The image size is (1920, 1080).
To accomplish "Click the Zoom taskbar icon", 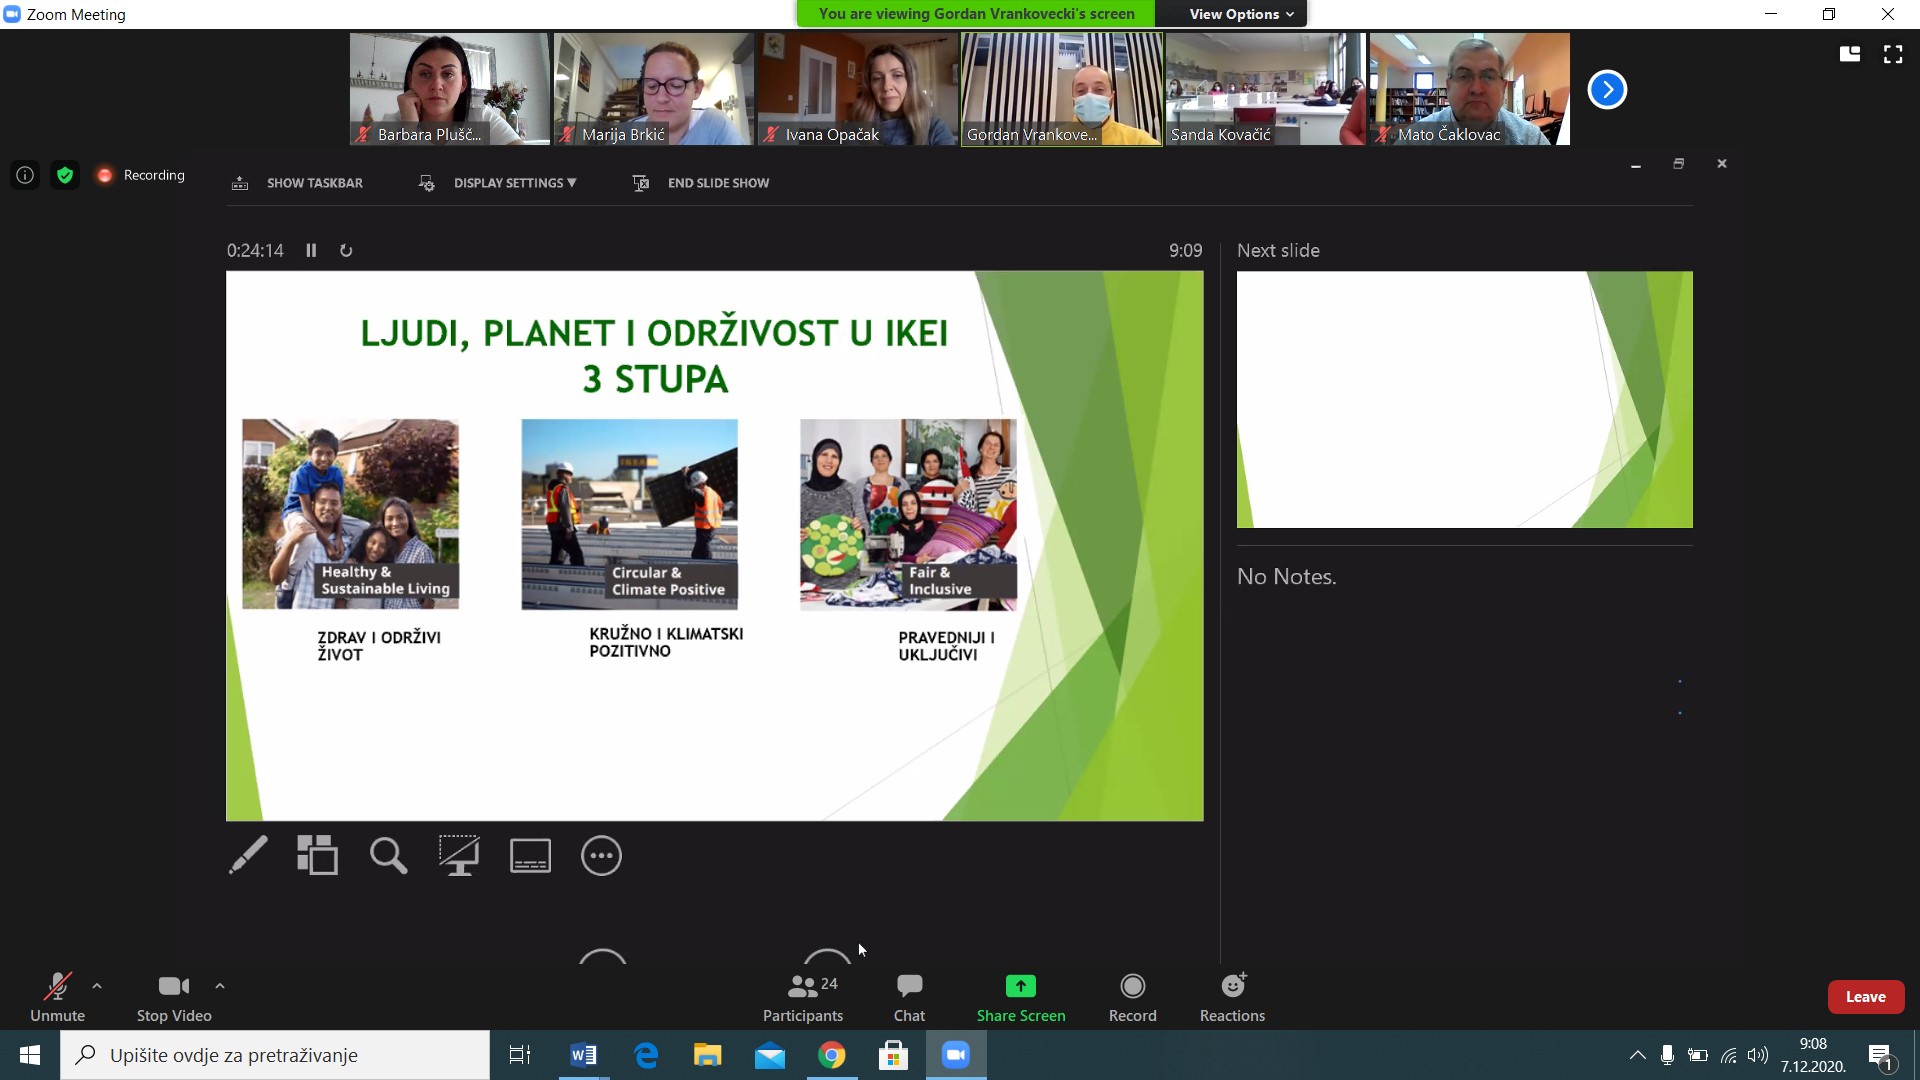I will point(956,1055).
